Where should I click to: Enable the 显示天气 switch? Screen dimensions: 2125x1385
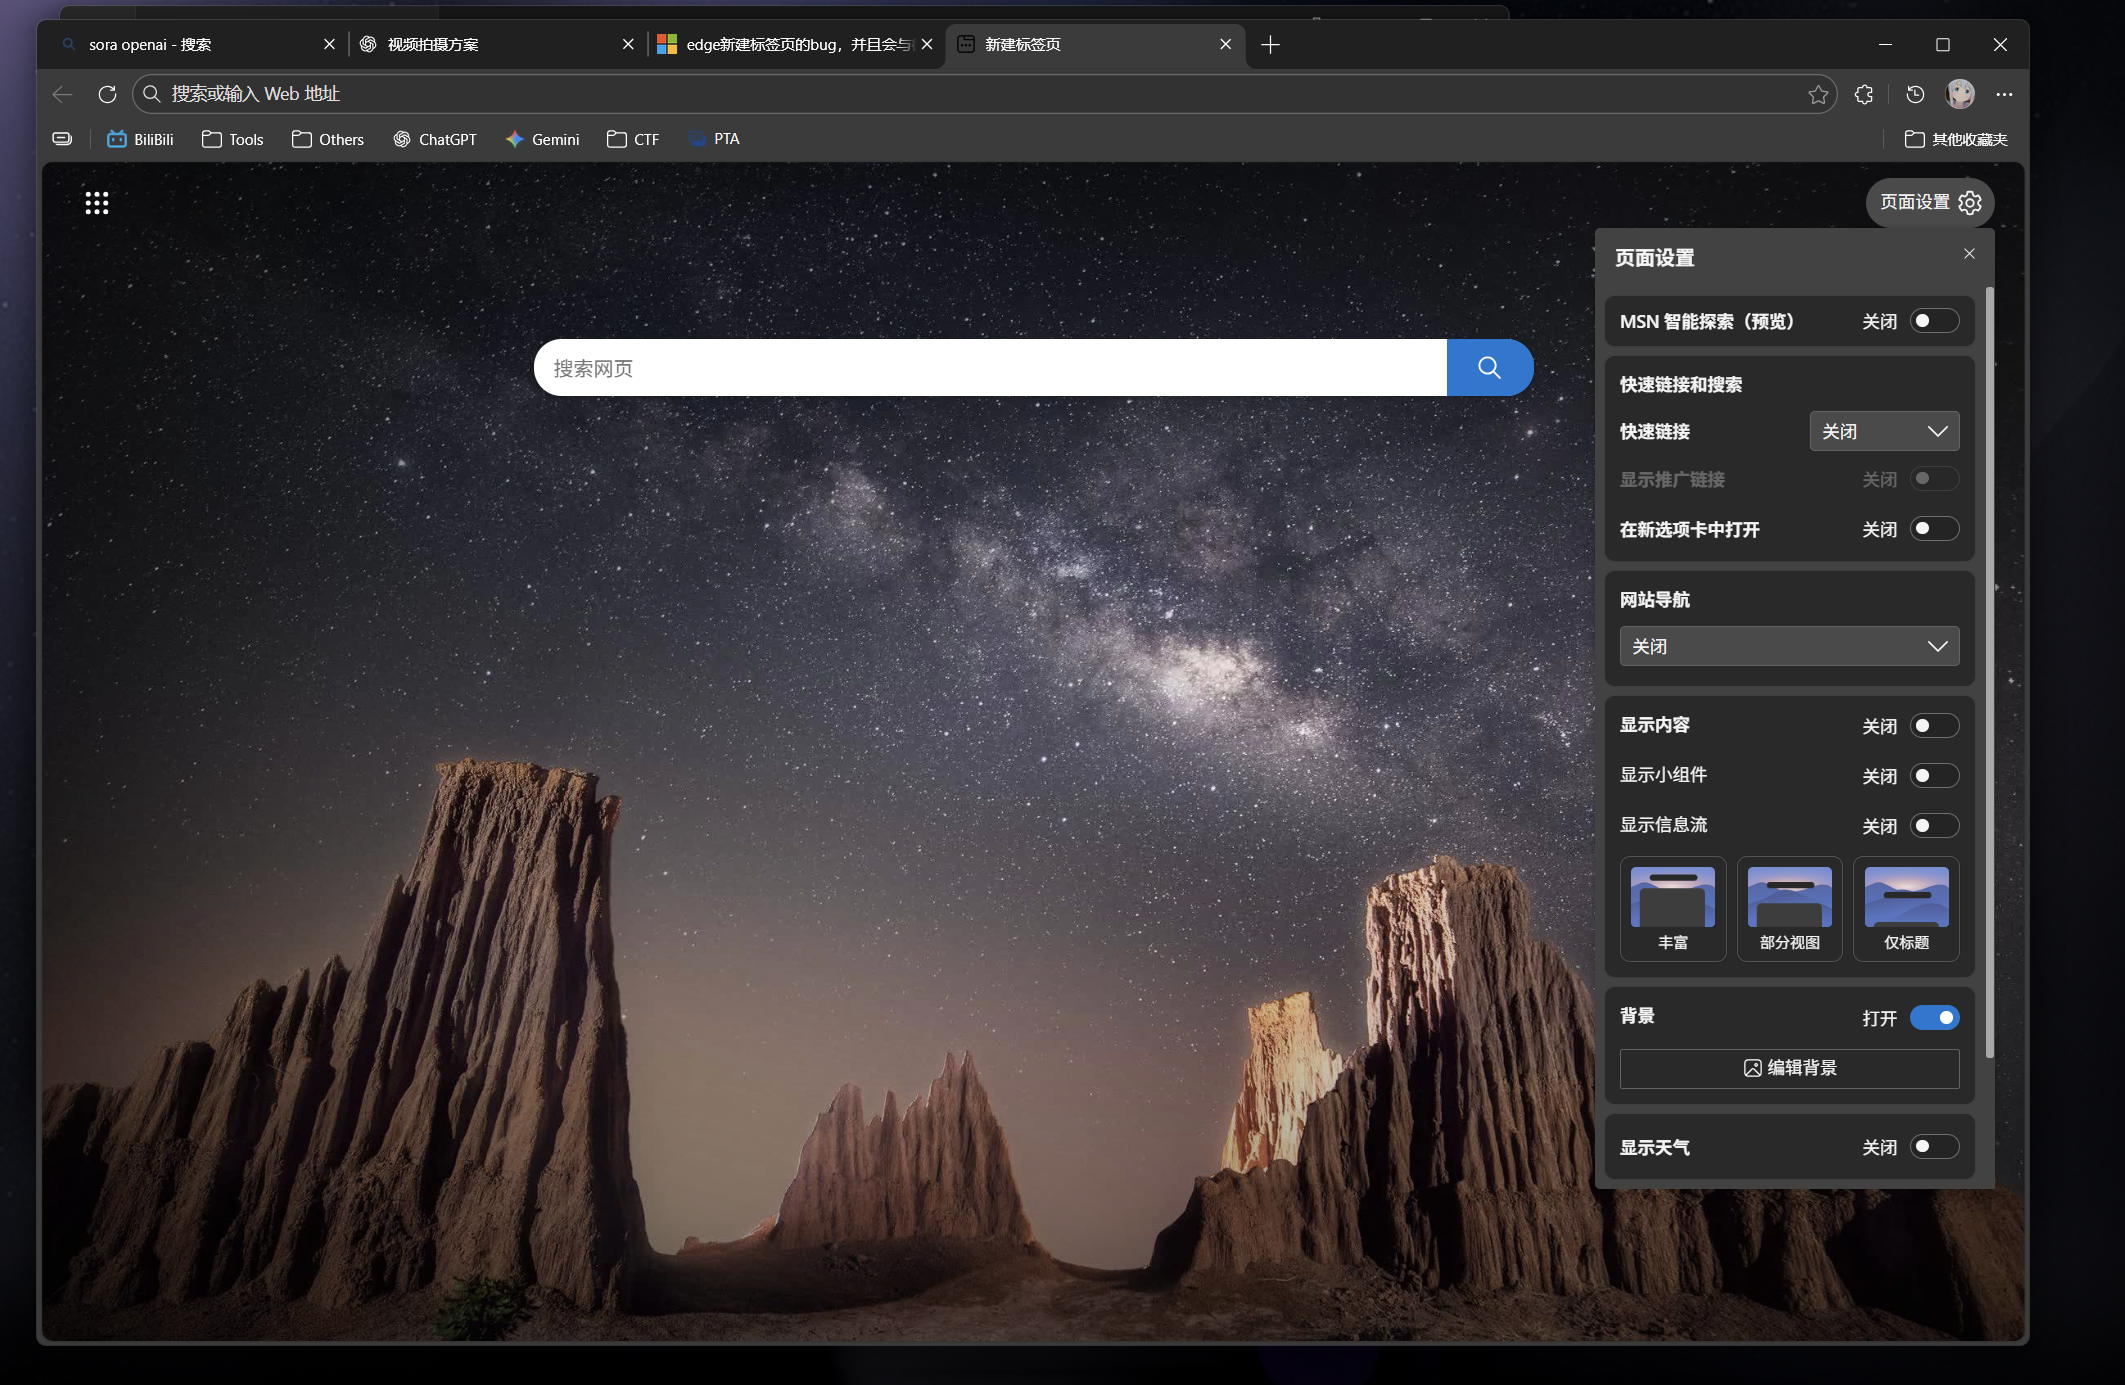pyautogui.click(x=1933, y=1147)
